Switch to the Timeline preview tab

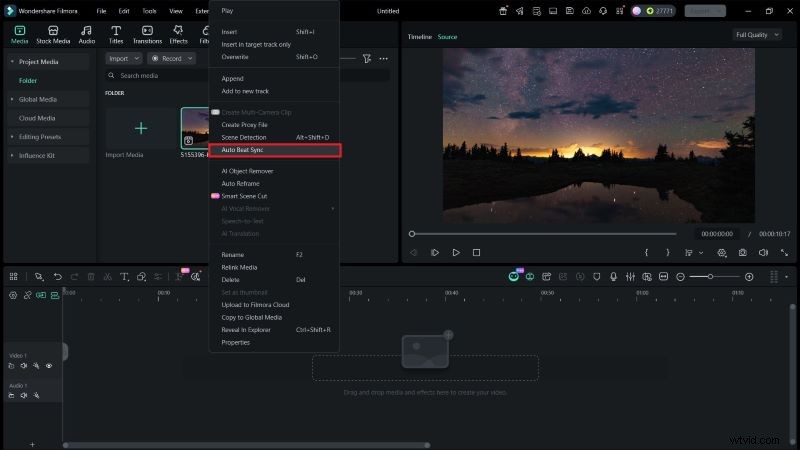(419, 37)
